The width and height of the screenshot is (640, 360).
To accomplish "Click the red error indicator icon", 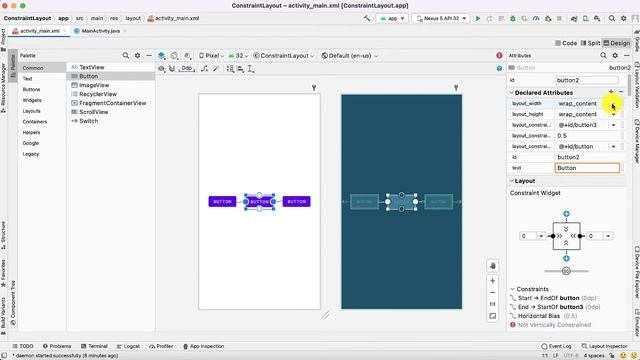I will 499,56.
